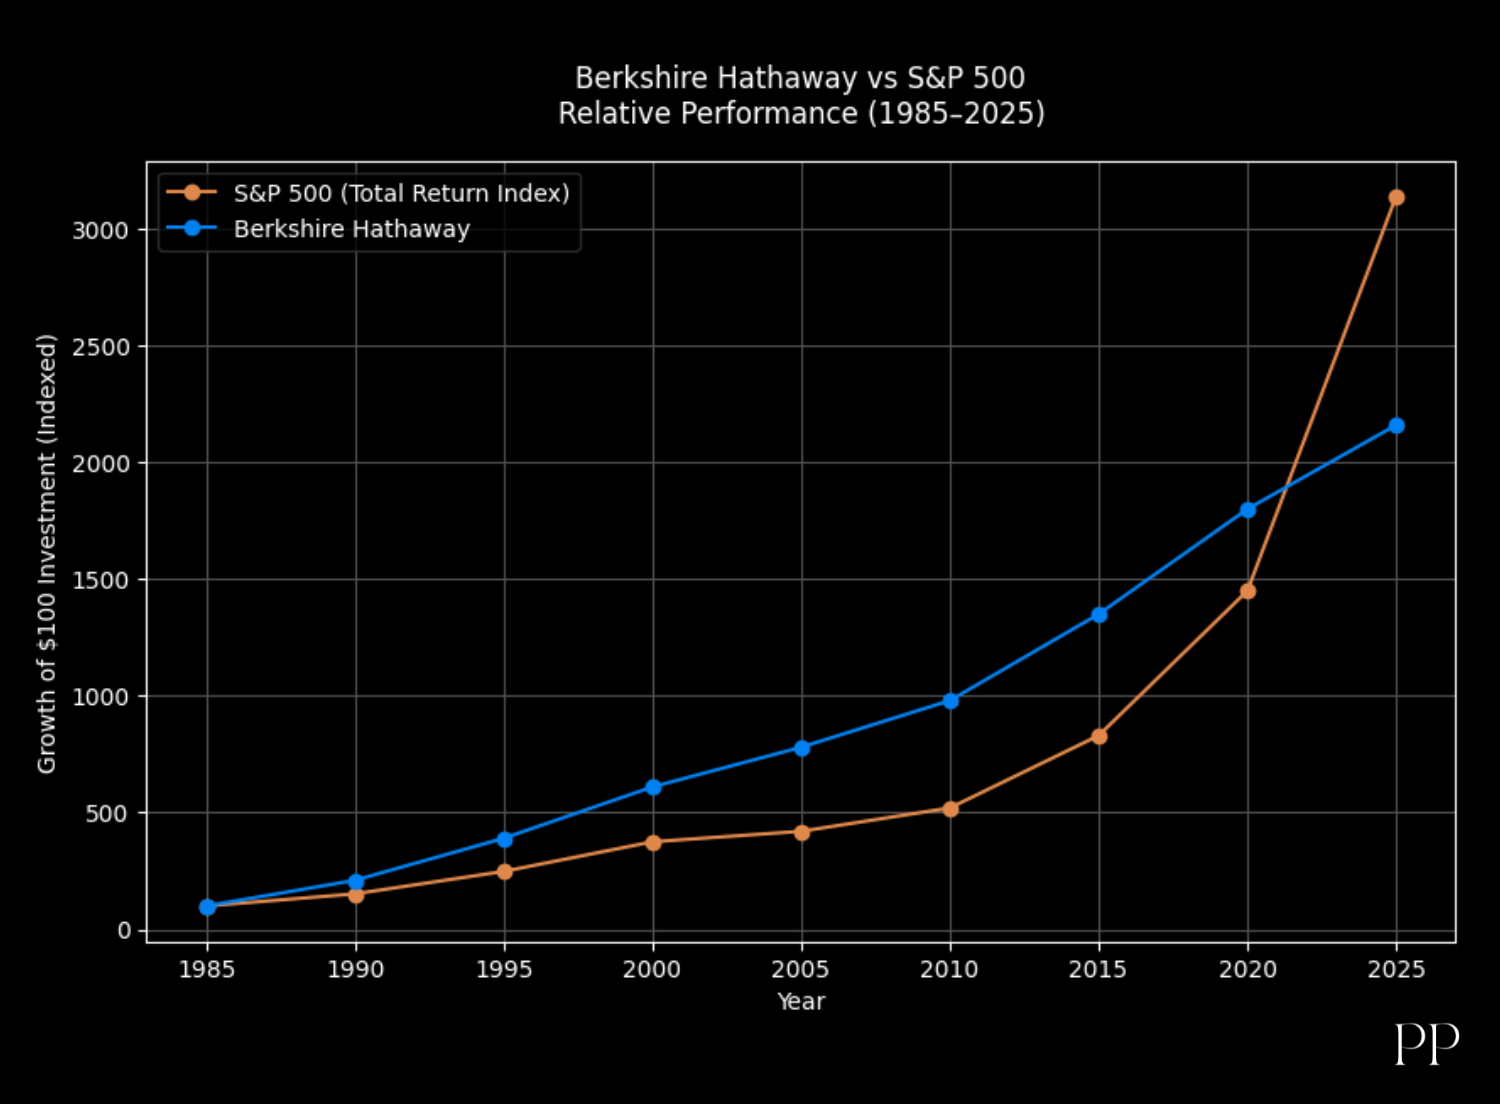Pick the Berkshire Hathaway 2010 data point
1500x1104 pixels.
950,701
